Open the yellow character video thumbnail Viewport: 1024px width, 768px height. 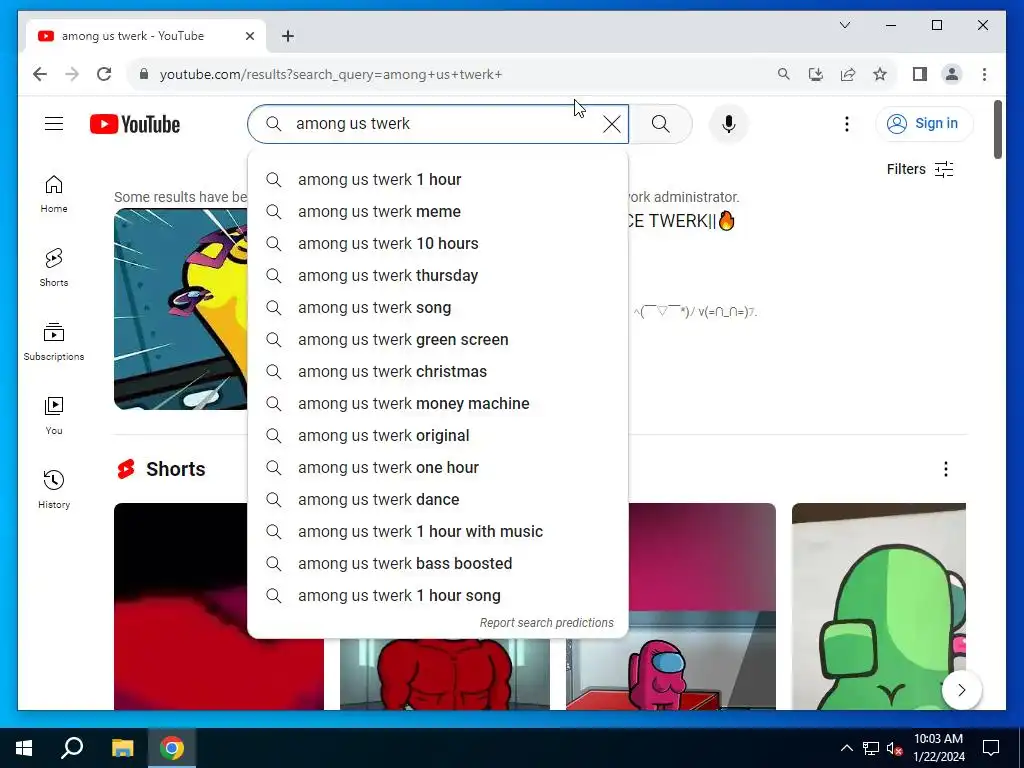point(181,309)
